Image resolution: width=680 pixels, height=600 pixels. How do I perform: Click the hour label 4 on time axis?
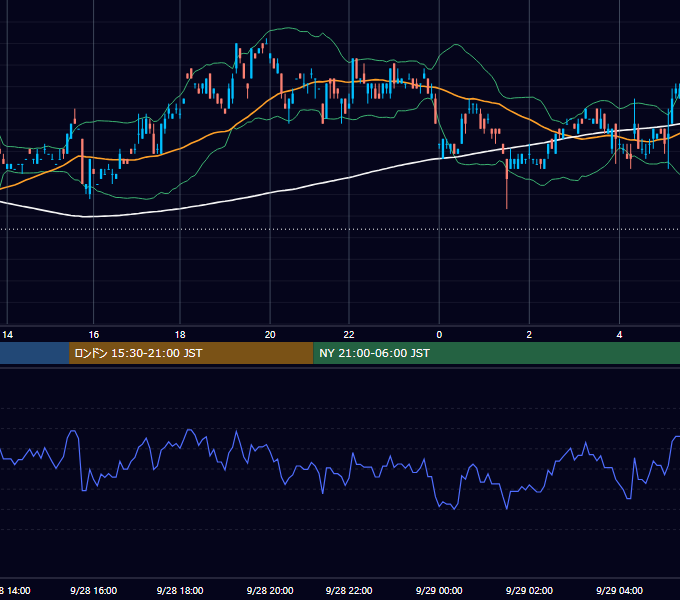click(619, 335)
